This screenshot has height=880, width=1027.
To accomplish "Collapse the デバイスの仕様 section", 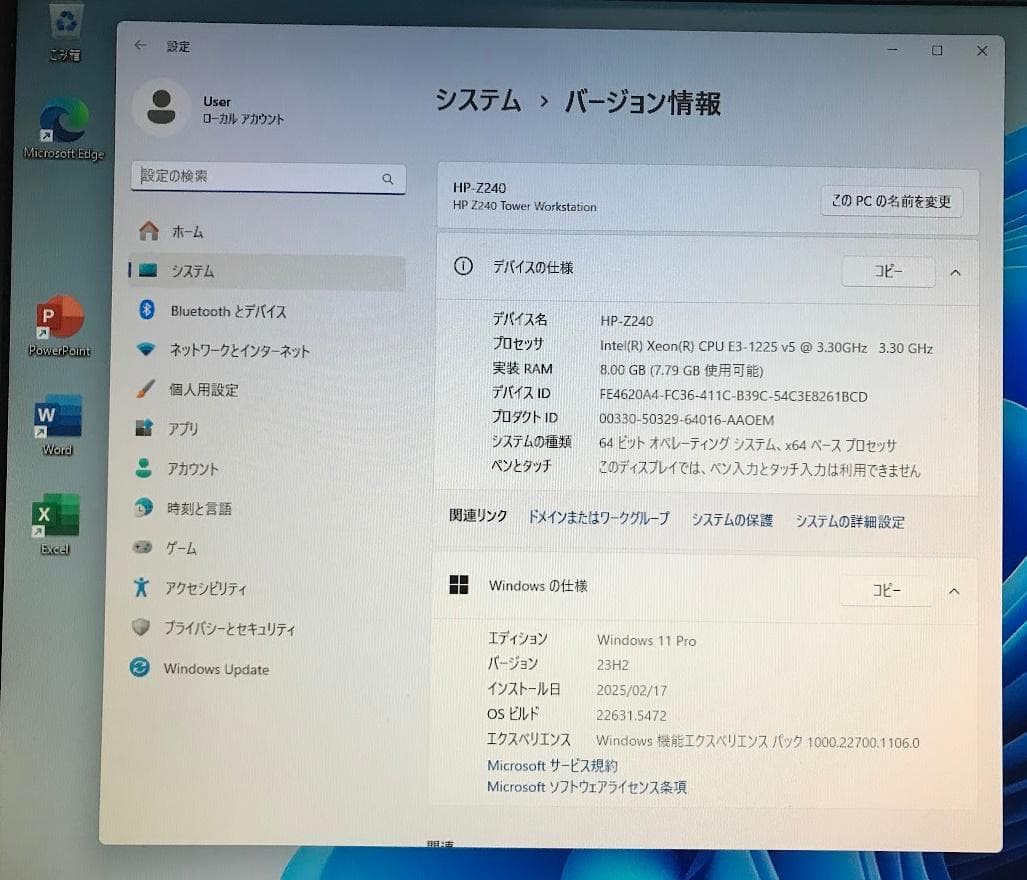I will tap(955, 272).
